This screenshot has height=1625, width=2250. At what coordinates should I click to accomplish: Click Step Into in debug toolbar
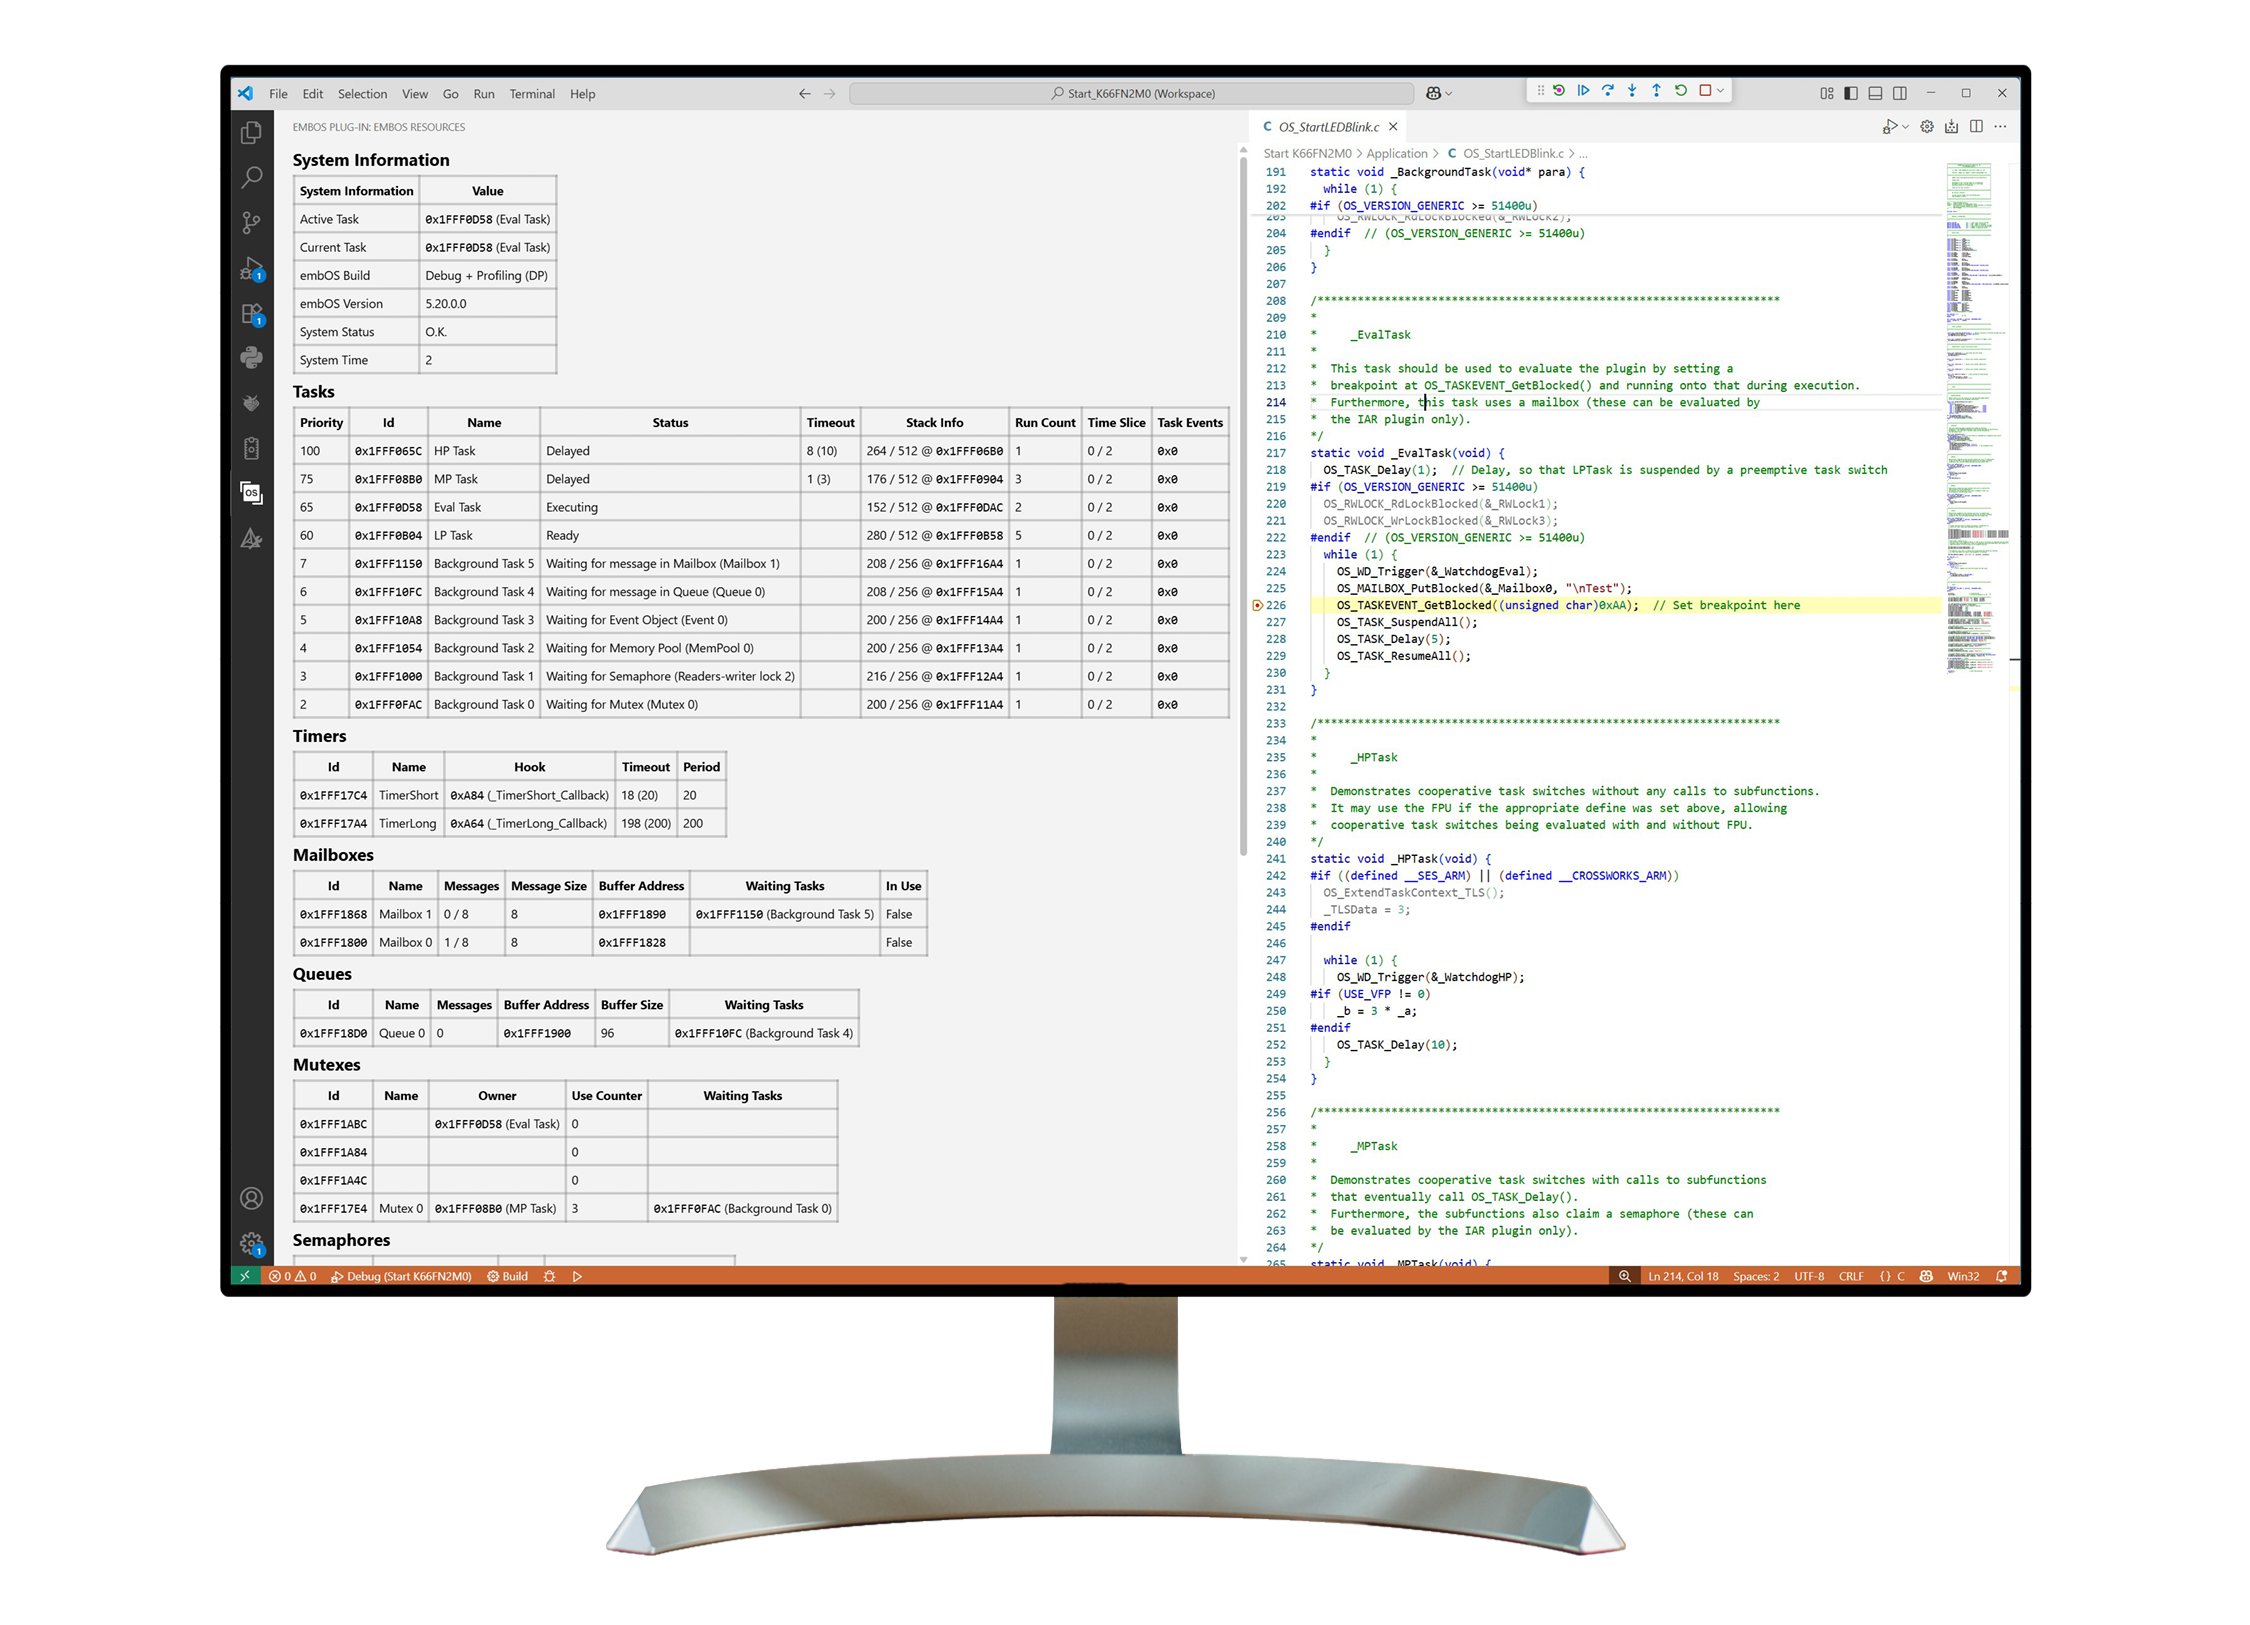coord(1632,91)
